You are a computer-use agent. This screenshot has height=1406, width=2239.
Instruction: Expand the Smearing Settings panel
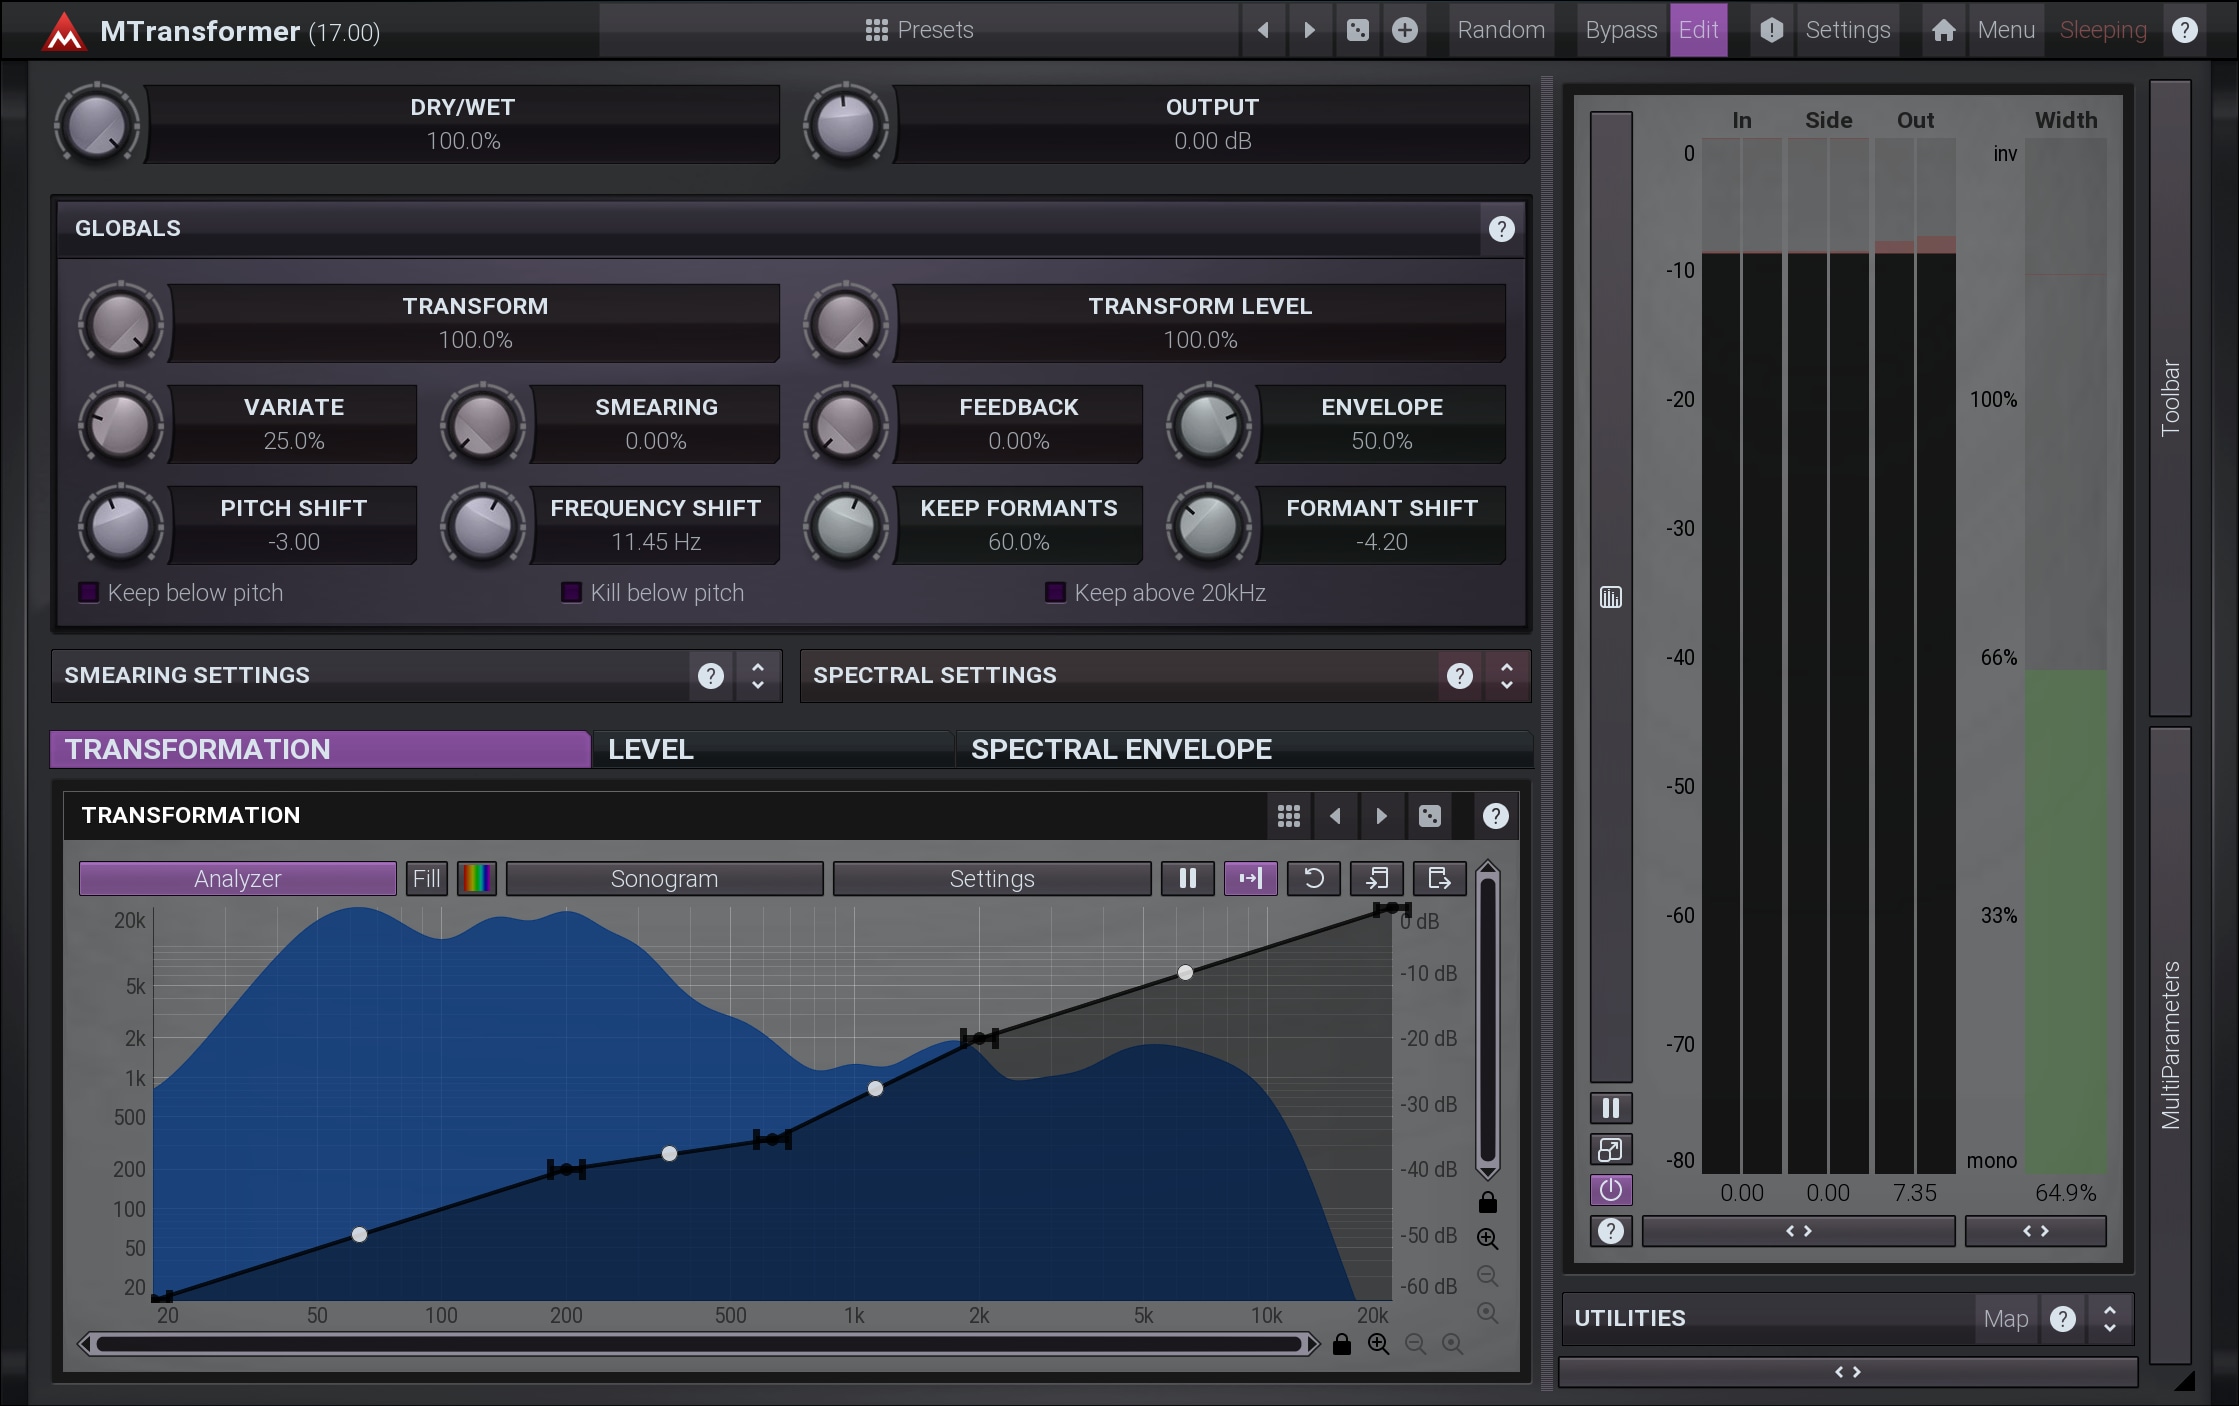coord(758,676)
